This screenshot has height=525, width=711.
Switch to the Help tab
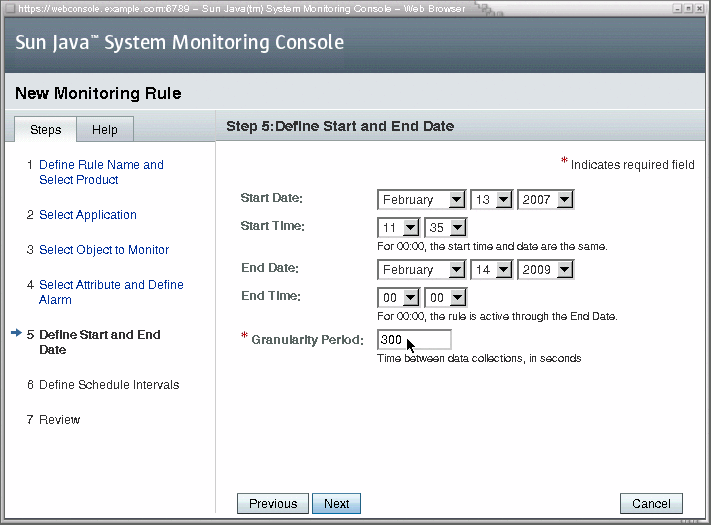coord(105,130)
